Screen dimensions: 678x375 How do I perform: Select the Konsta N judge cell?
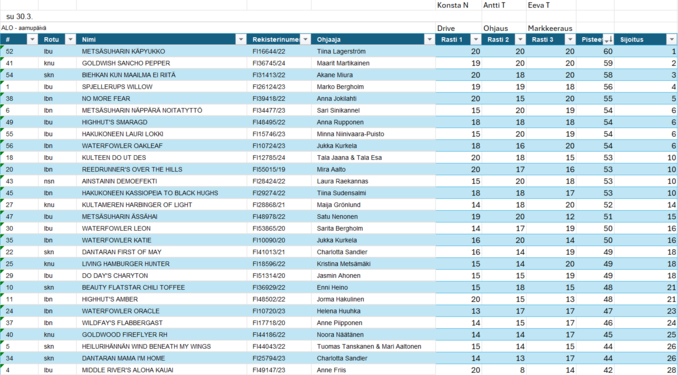point(458,5)
